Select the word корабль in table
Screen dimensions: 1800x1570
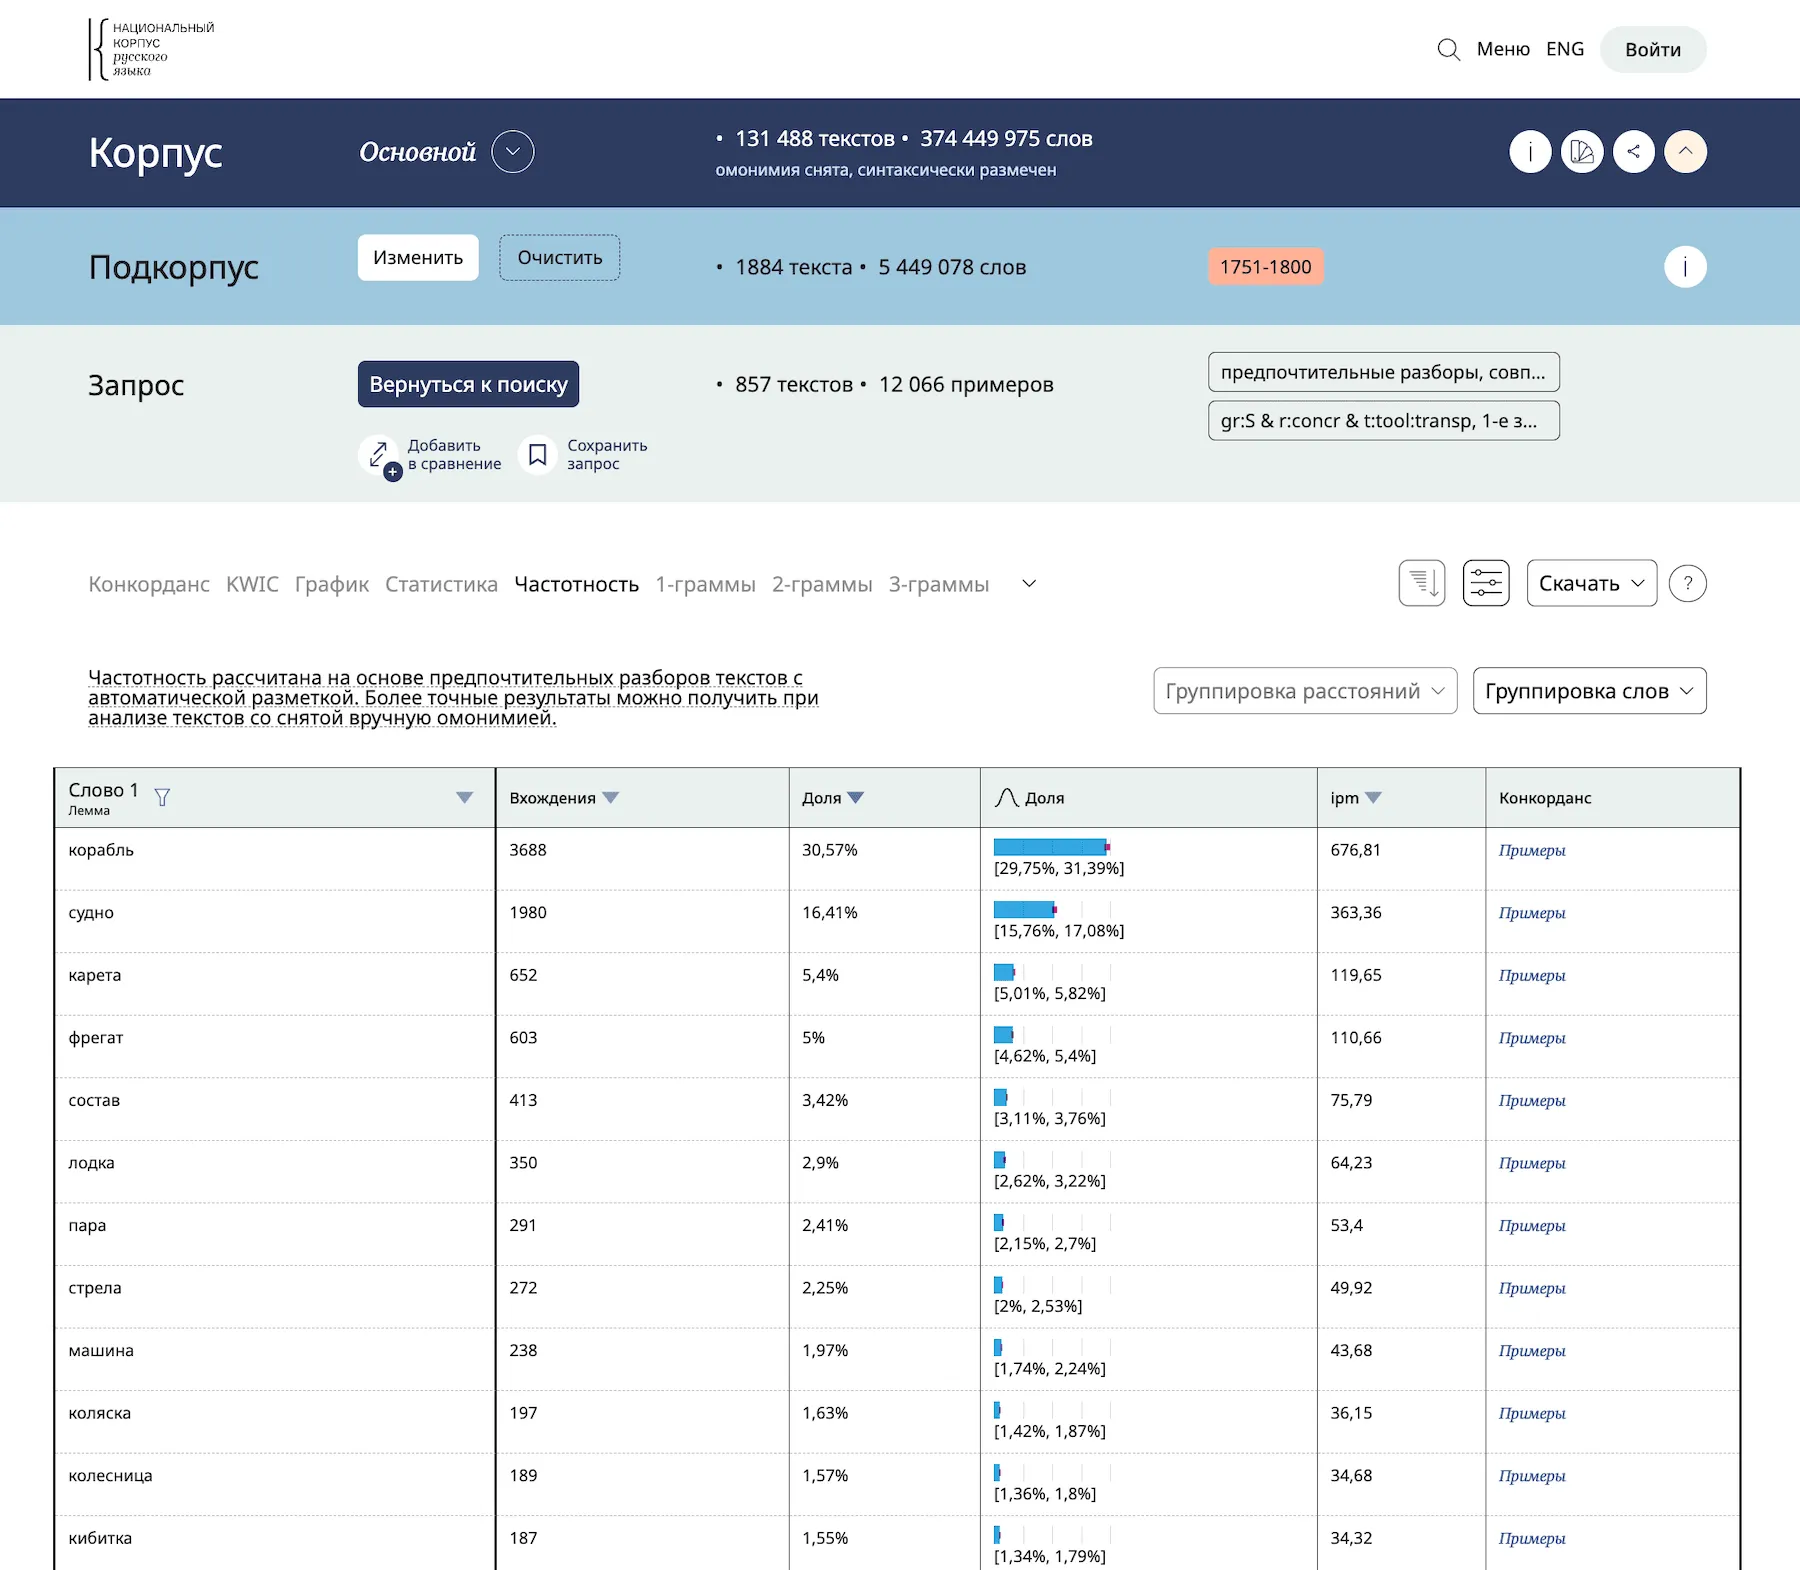(101, 850)
